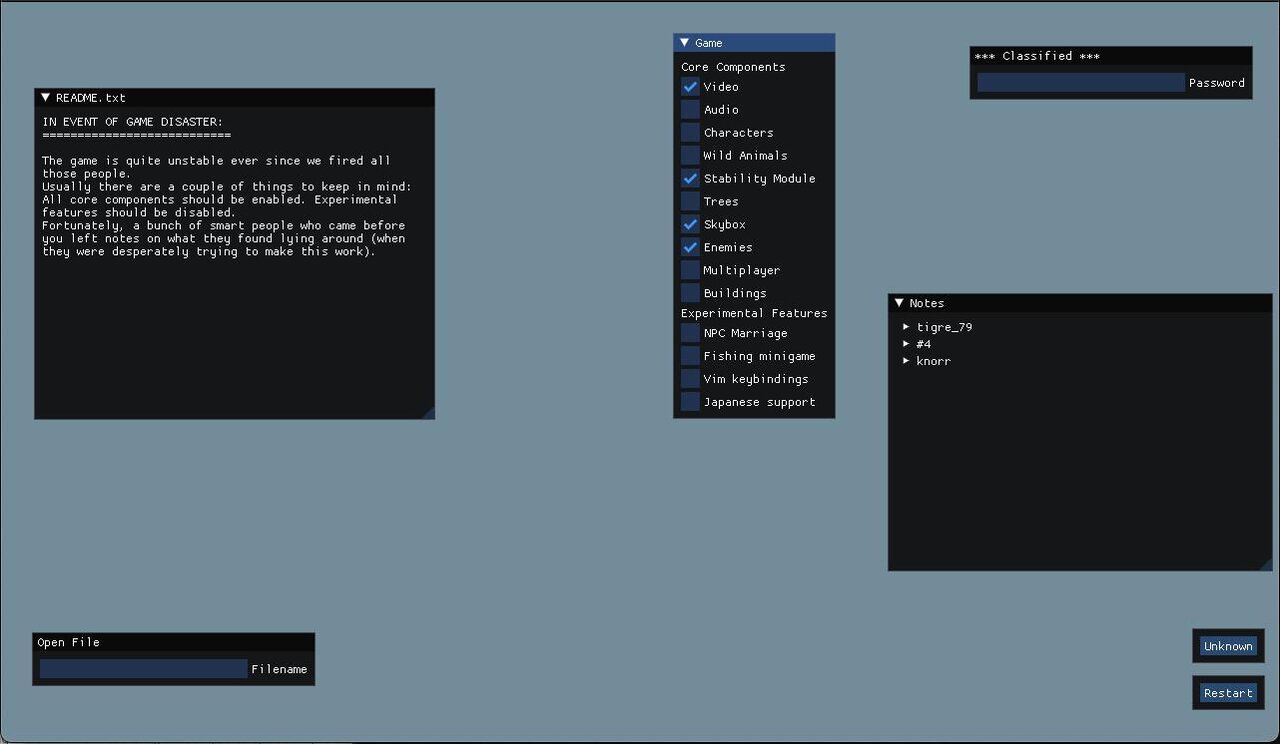Enable Vim keybindings checkbox
This screenshot has width=1280, height=744.
click(x=690, y=379)
